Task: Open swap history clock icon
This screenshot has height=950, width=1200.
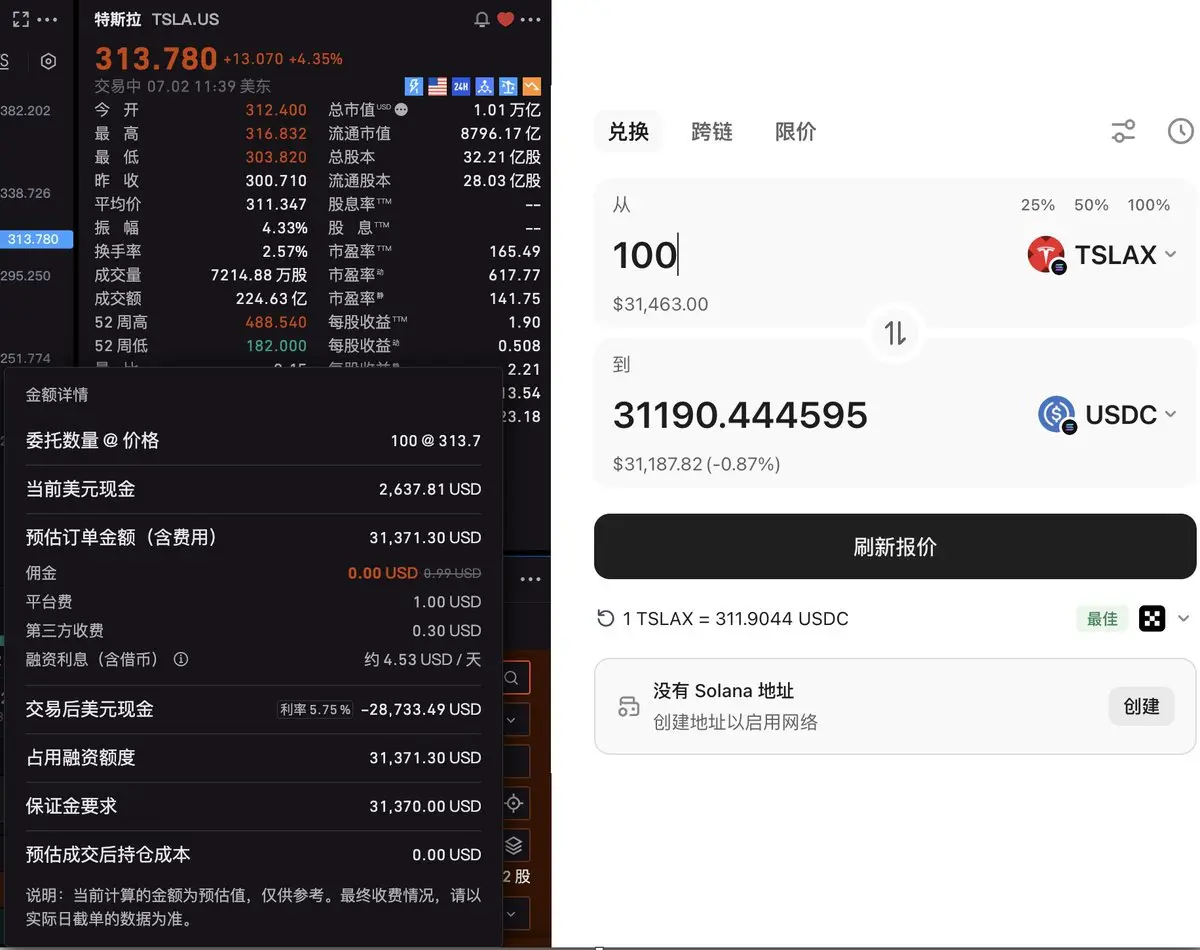Action: coord(1181,131)
